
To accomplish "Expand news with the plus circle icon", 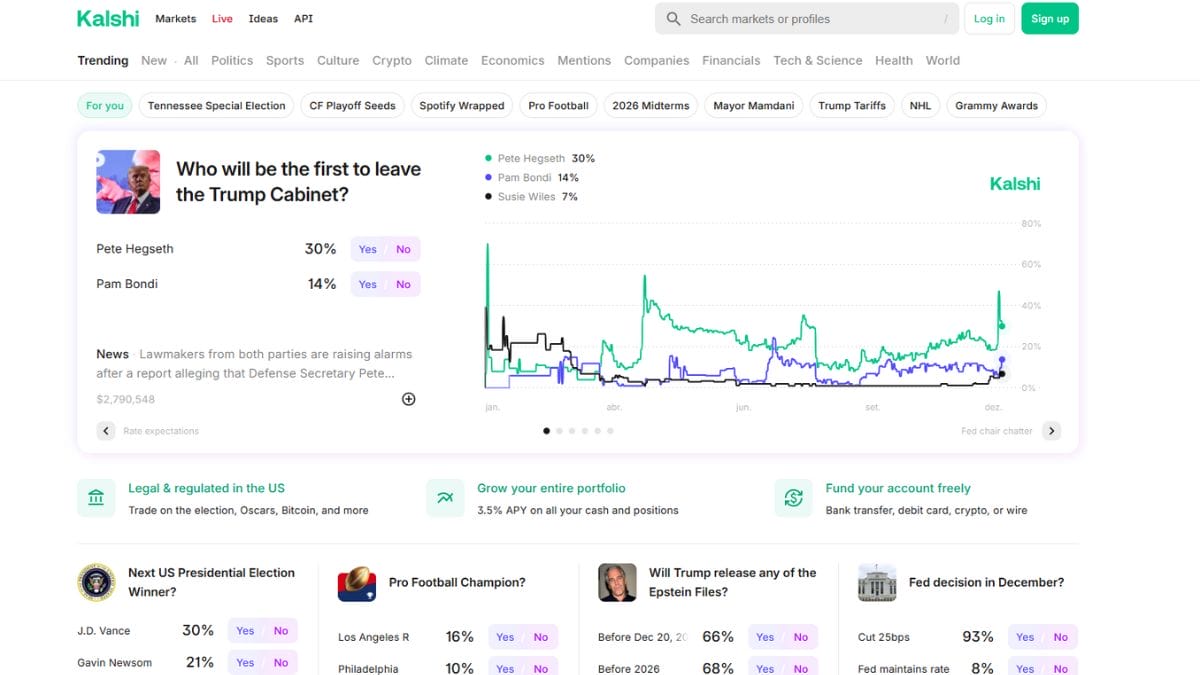I will pos(408,399).
